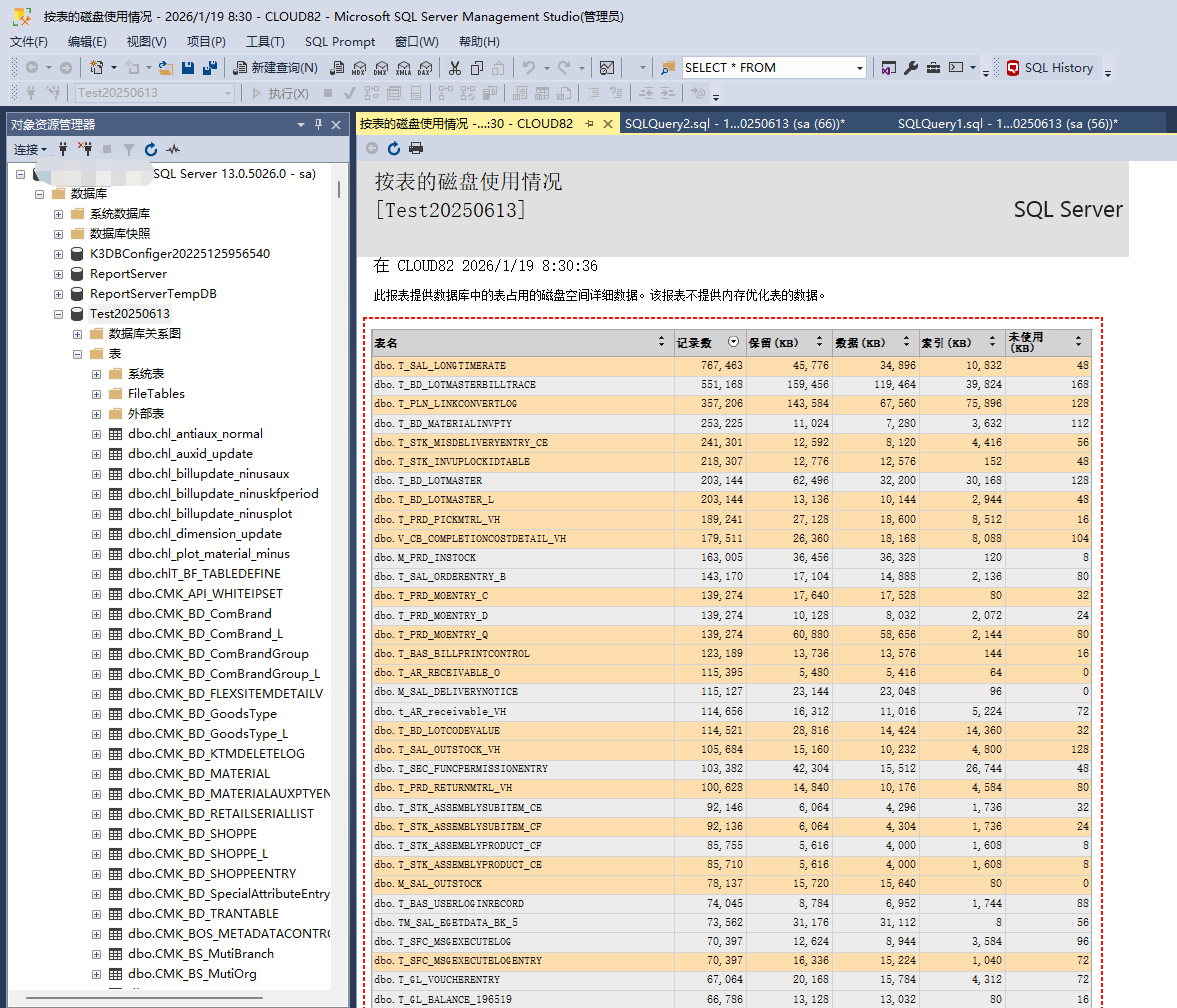The height and width of the screenshot is (1008, 1177).
Task: Select dbo.CMK_BD_MATERIAL table in tree
Action: click(199, 774)
